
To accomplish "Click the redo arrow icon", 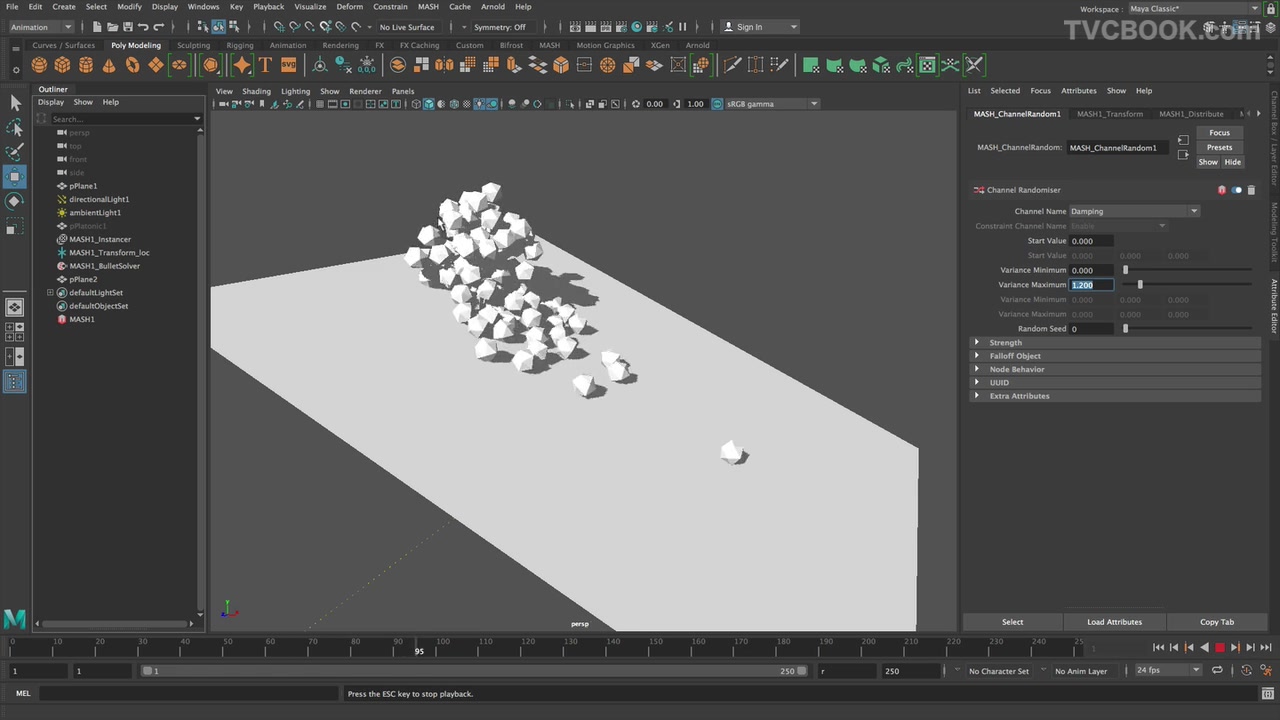I will click(x=160, y=27).
